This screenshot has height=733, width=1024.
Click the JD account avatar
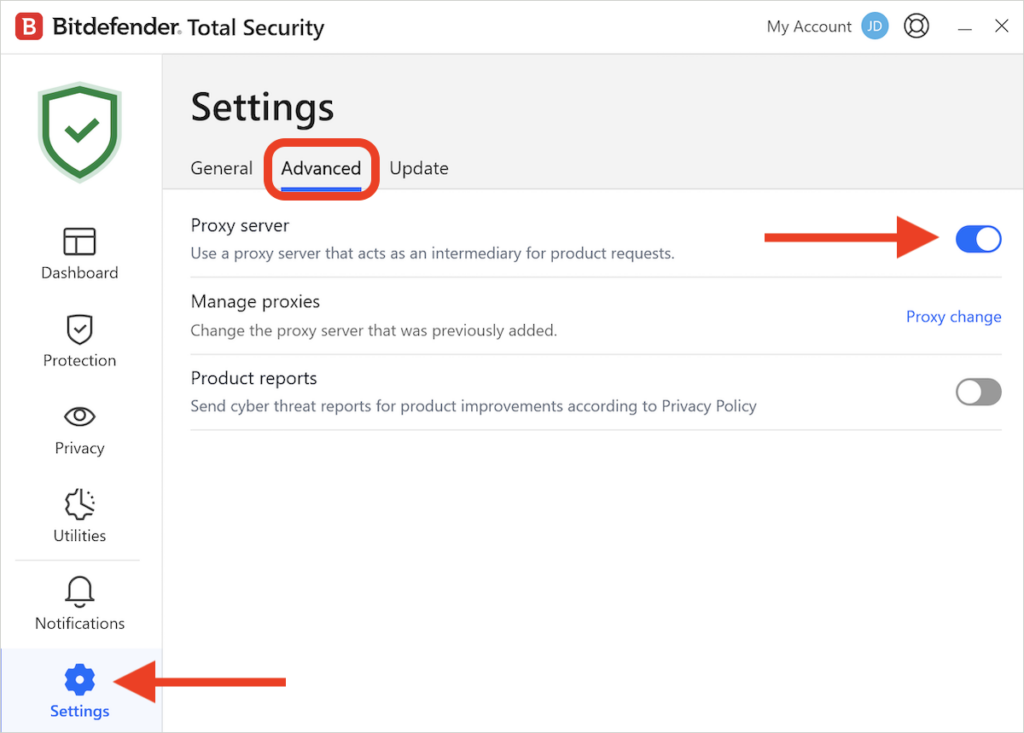tap(874, 26)
